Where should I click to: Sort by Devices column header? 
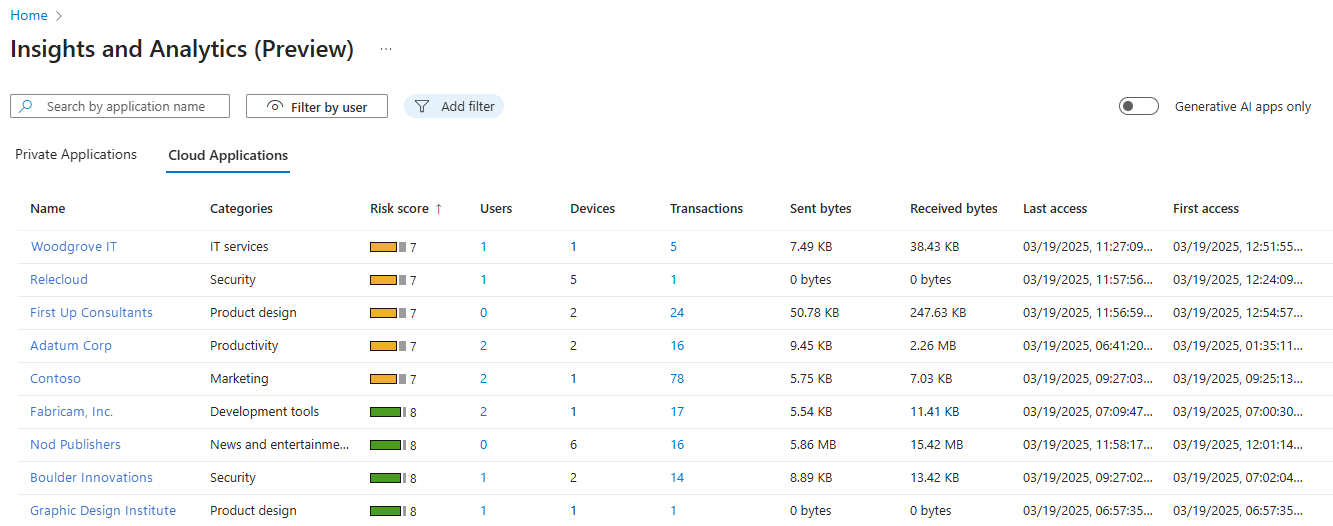coord(592,209)
